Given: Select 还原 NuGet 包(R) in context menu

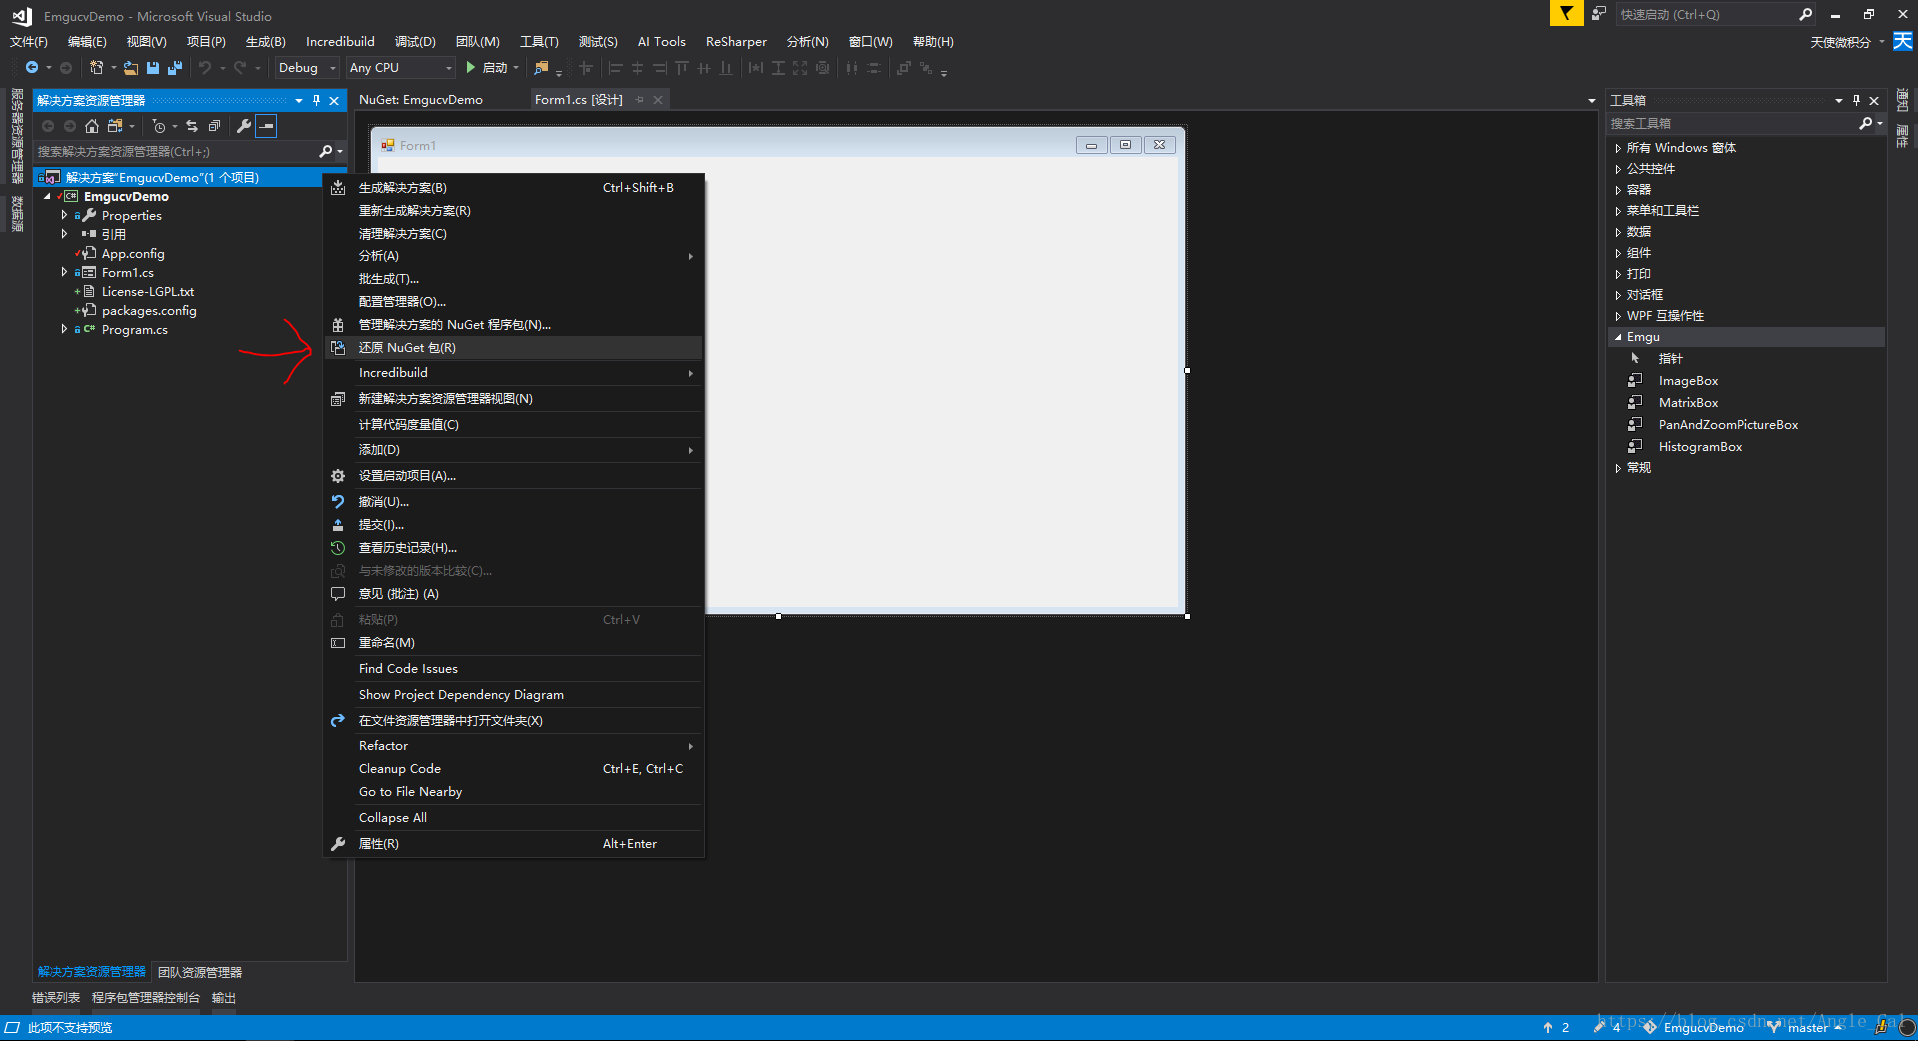Looking at the screenshot, I should point(514,347).
